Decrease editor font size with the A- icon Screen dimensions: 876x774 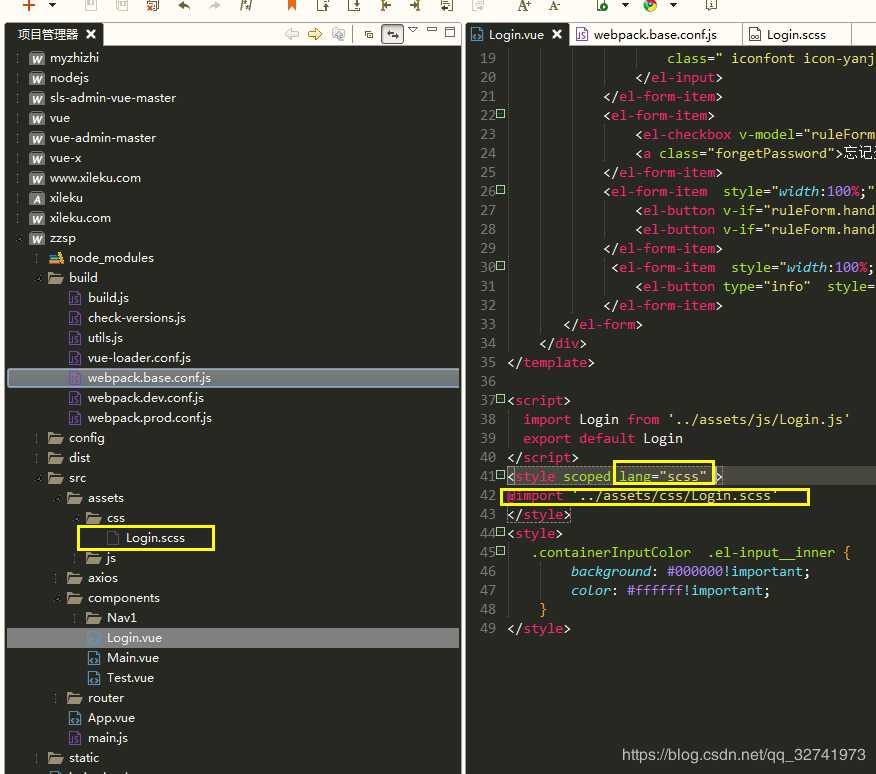click(x=554, y=6)
